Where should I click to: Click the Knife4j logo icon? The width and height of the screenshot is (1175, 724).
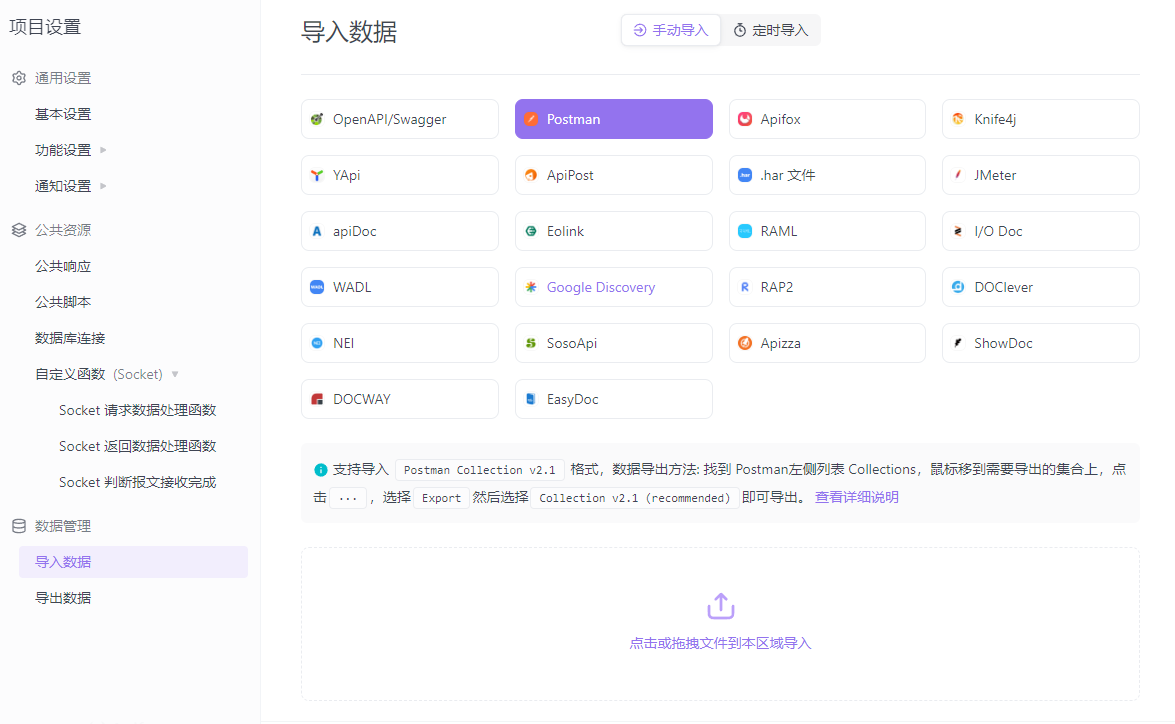tap(958, 119)
